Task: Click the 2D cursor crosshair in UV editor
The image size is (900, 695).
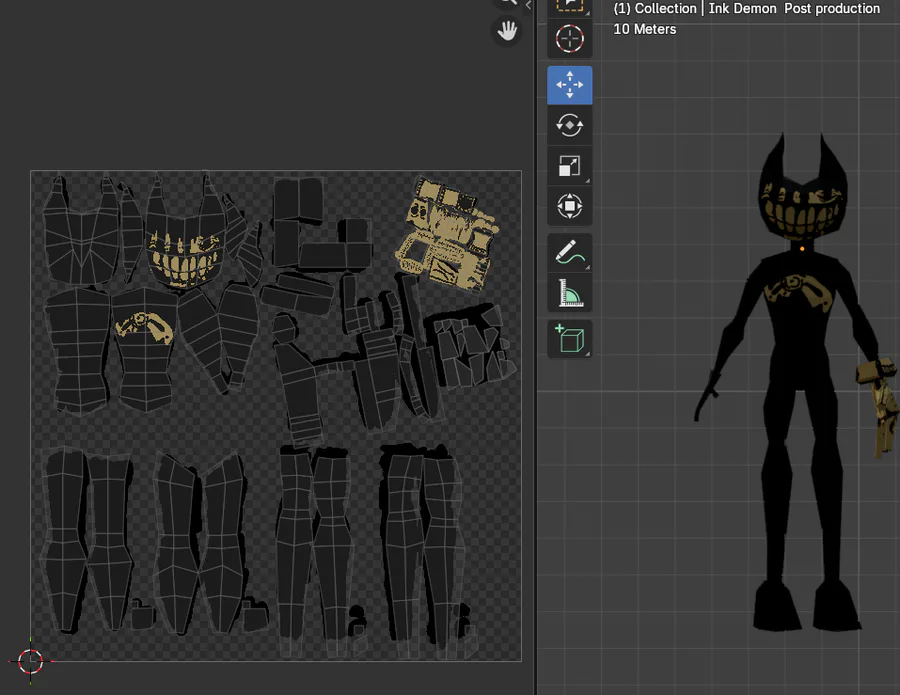Action: tap(30, 661)
